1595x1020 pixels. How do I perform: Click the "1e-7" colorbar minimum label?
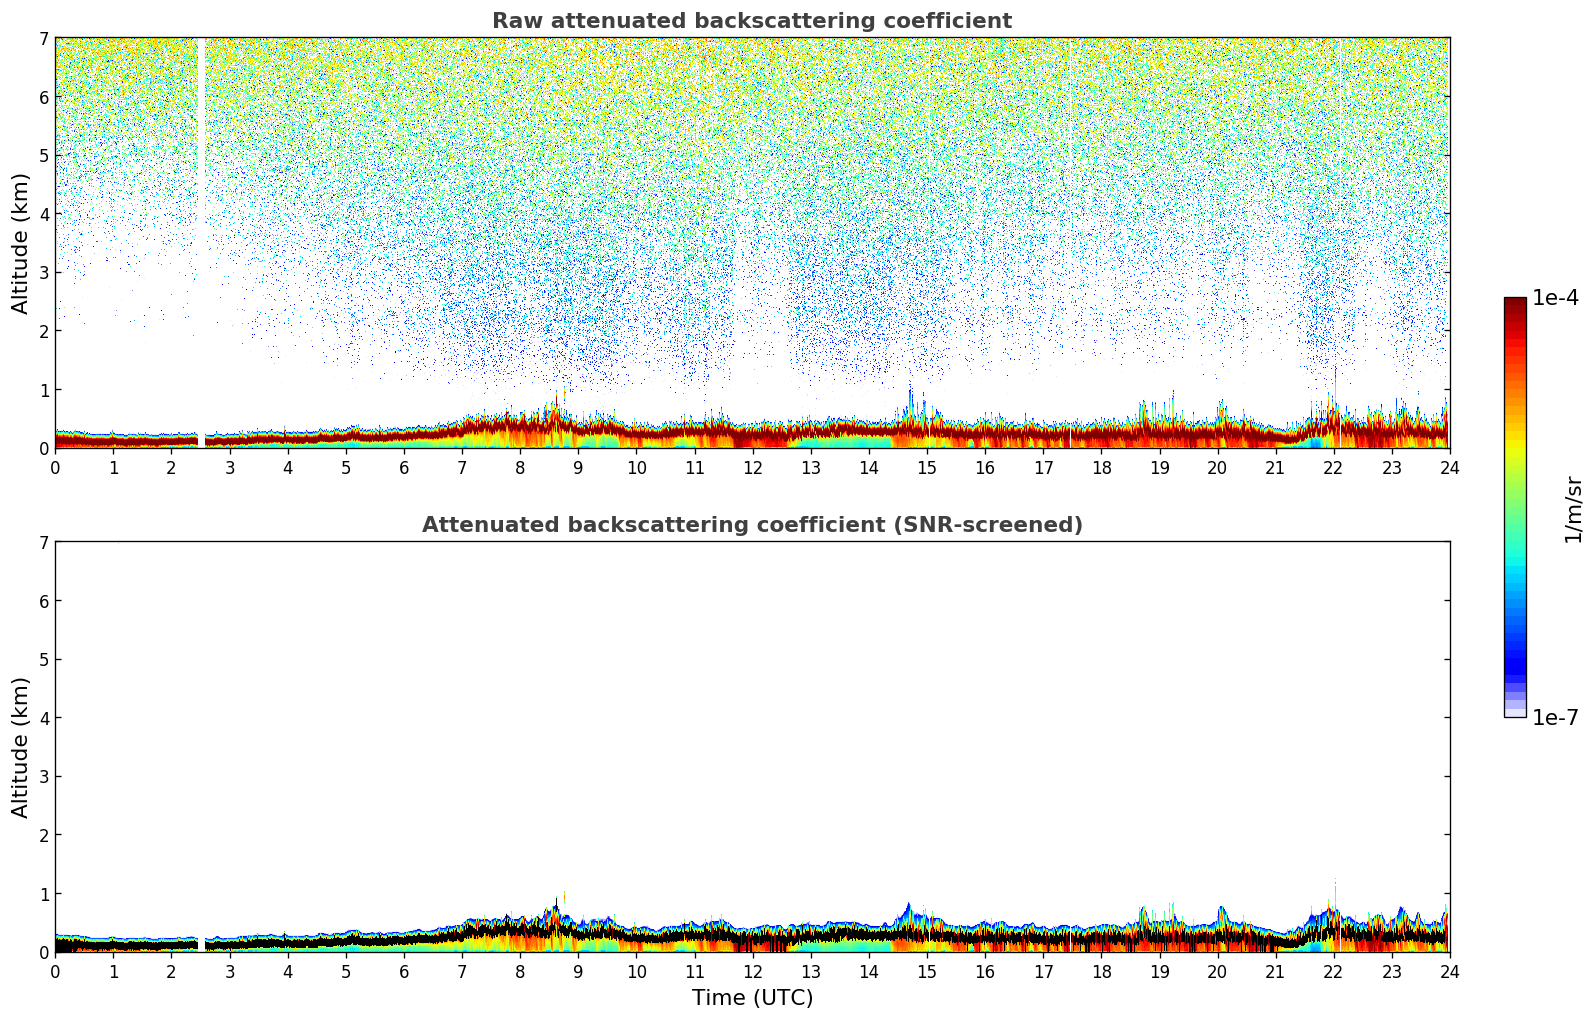pyautogui.click(x=1556, y=718)
